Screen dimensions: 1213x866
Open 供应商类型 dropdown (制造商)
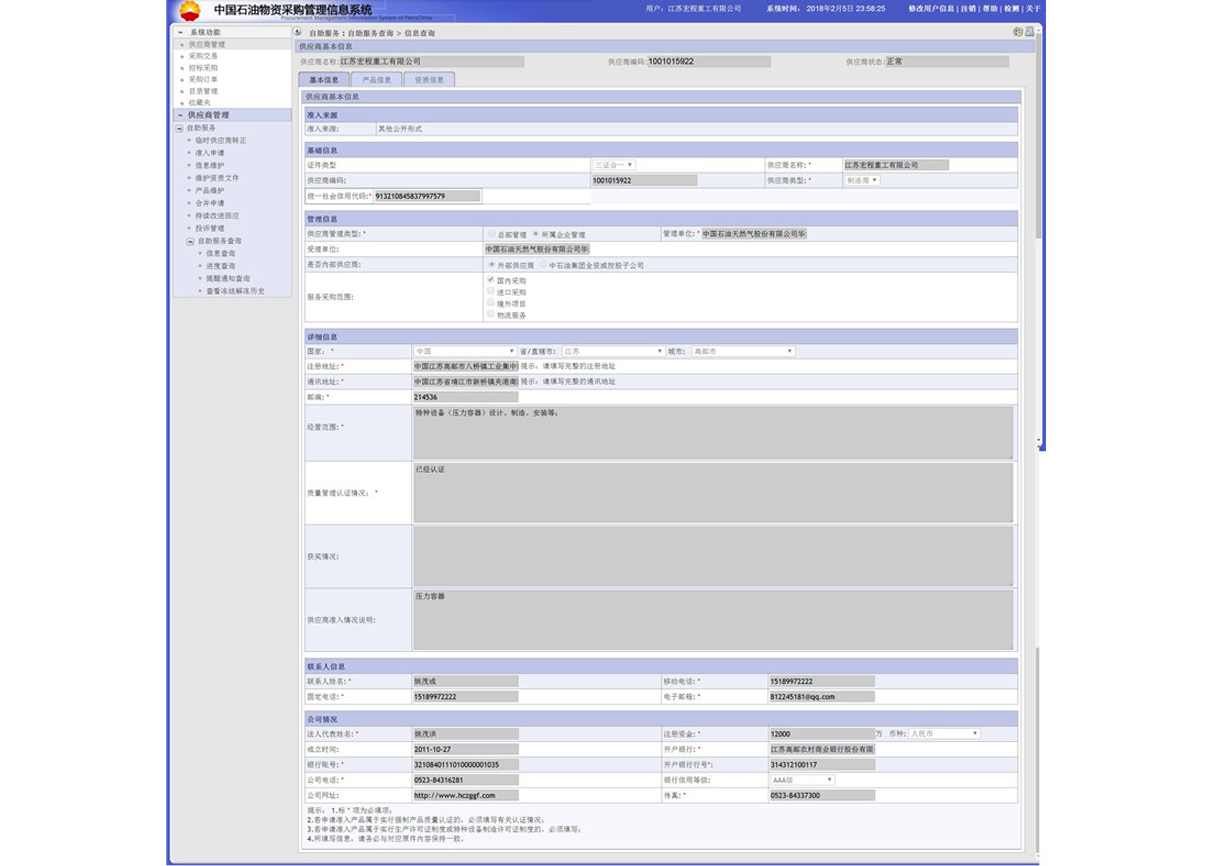coord(862,180)
